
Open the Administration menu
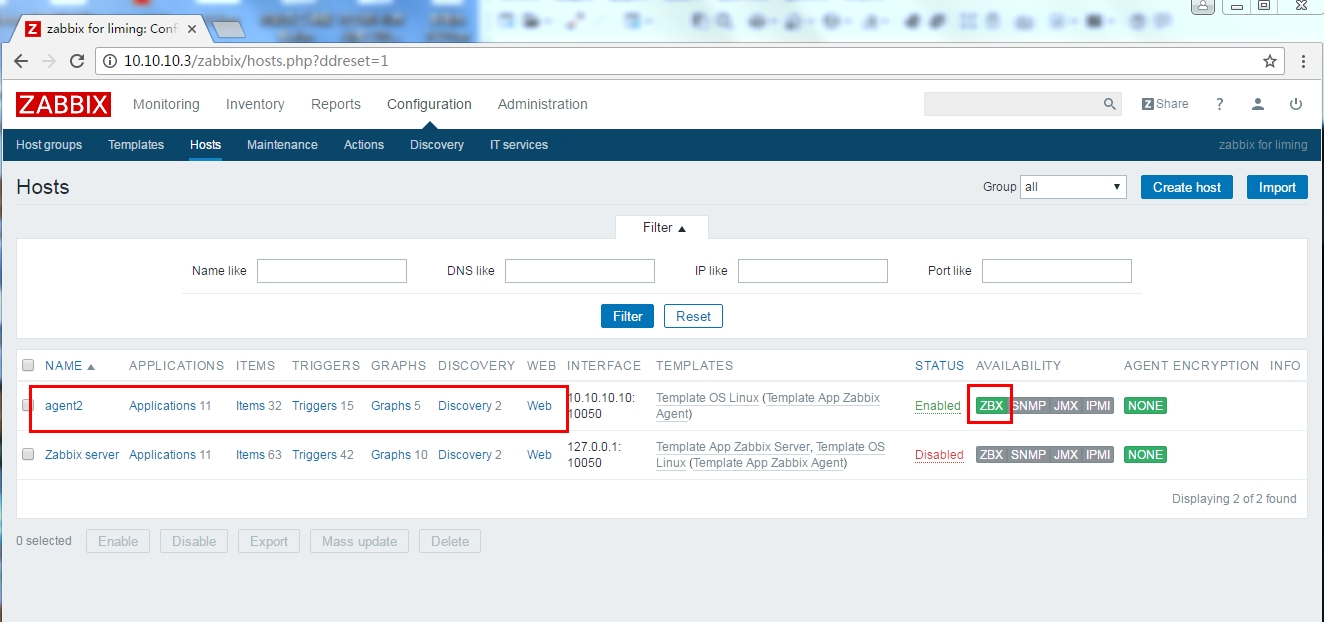(543, 104)
